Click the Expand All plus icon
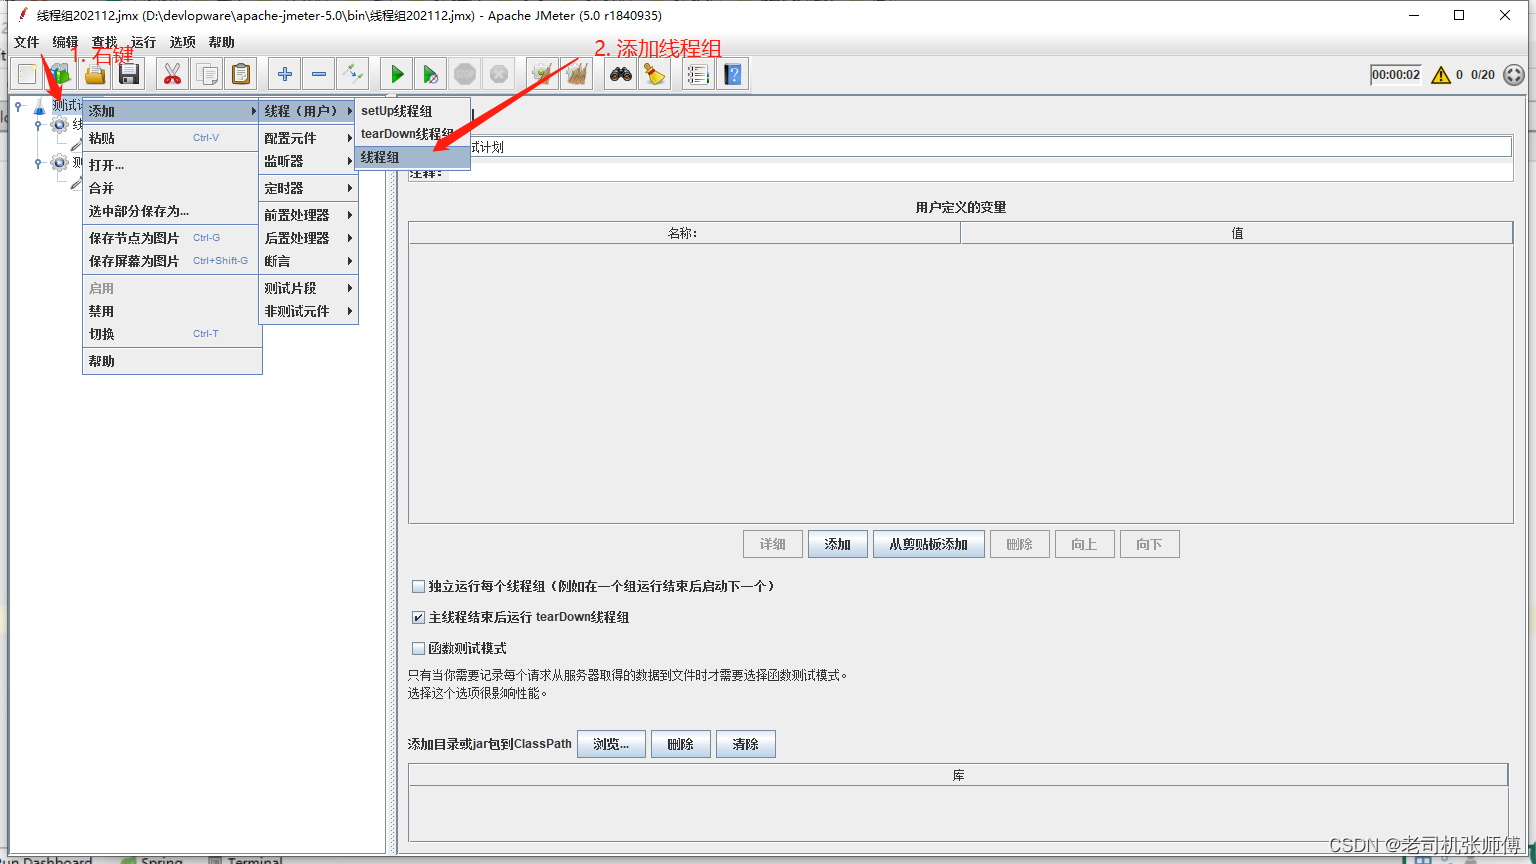1536x864 pixels. [x=285, y=74]
